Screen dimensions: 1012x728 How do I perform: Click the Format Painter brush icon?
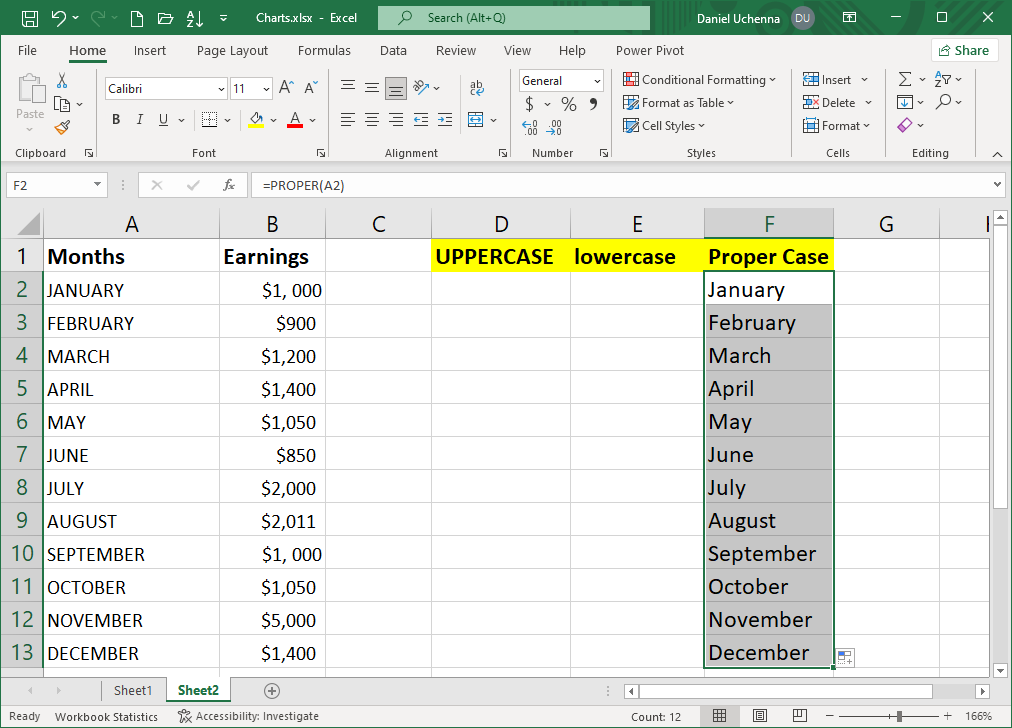coord(62,127)
